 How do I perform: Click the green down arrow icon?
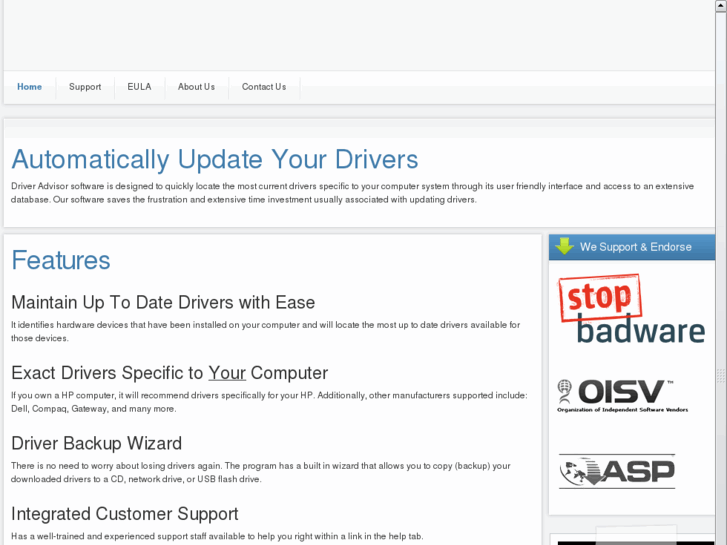click(564, 246)
